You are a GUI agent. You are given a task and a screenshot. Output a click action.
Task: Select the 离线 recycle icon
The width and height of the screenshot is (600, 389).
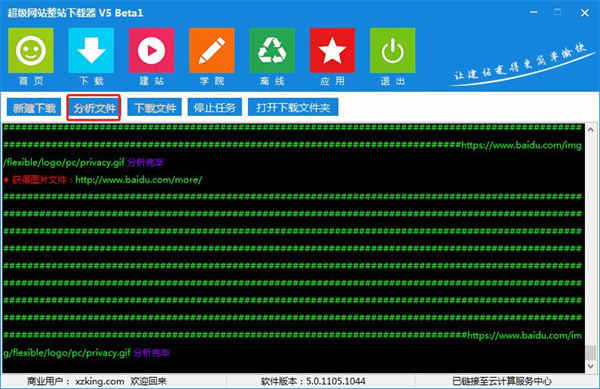click(272, 50)
